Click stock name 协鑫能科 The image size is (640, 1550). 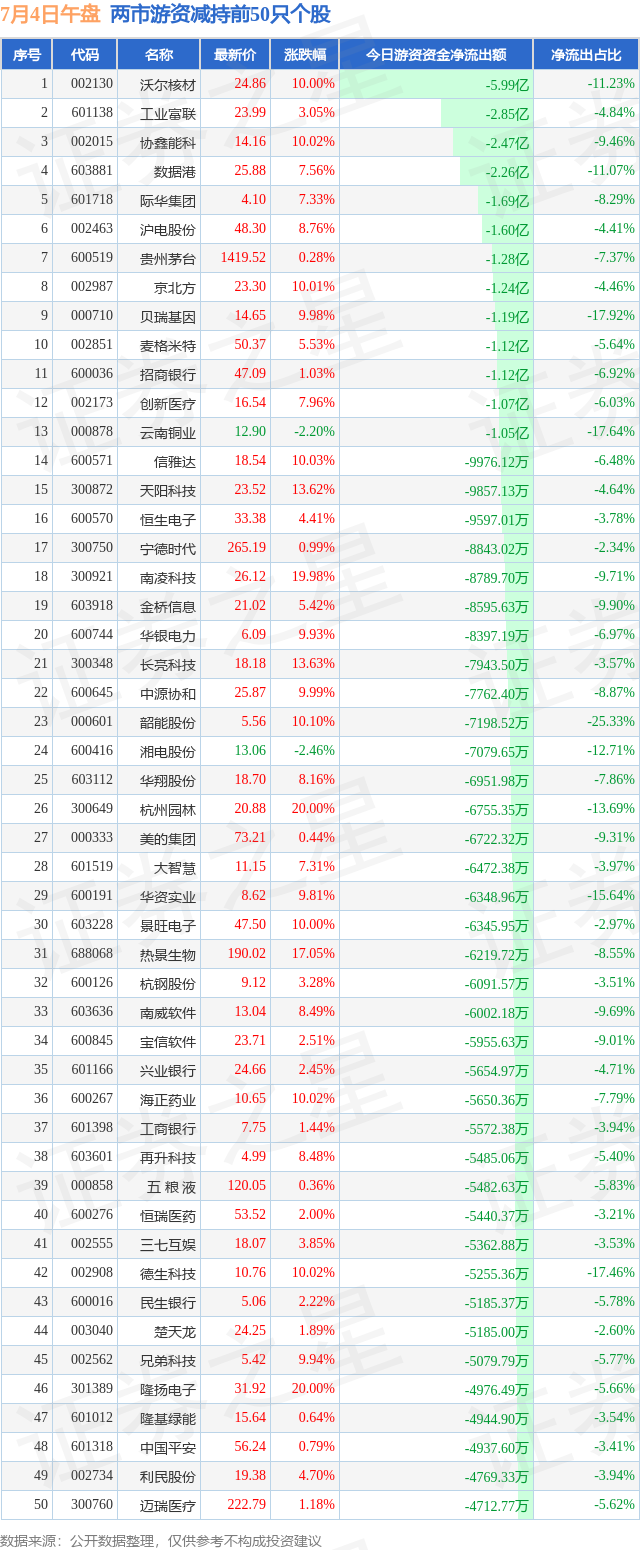coord(168,142)
